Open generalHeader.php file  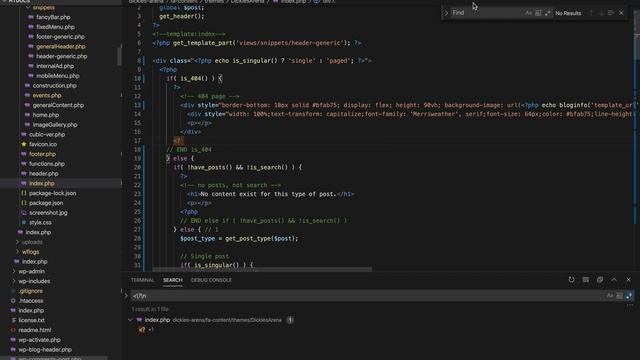point(60,47)
